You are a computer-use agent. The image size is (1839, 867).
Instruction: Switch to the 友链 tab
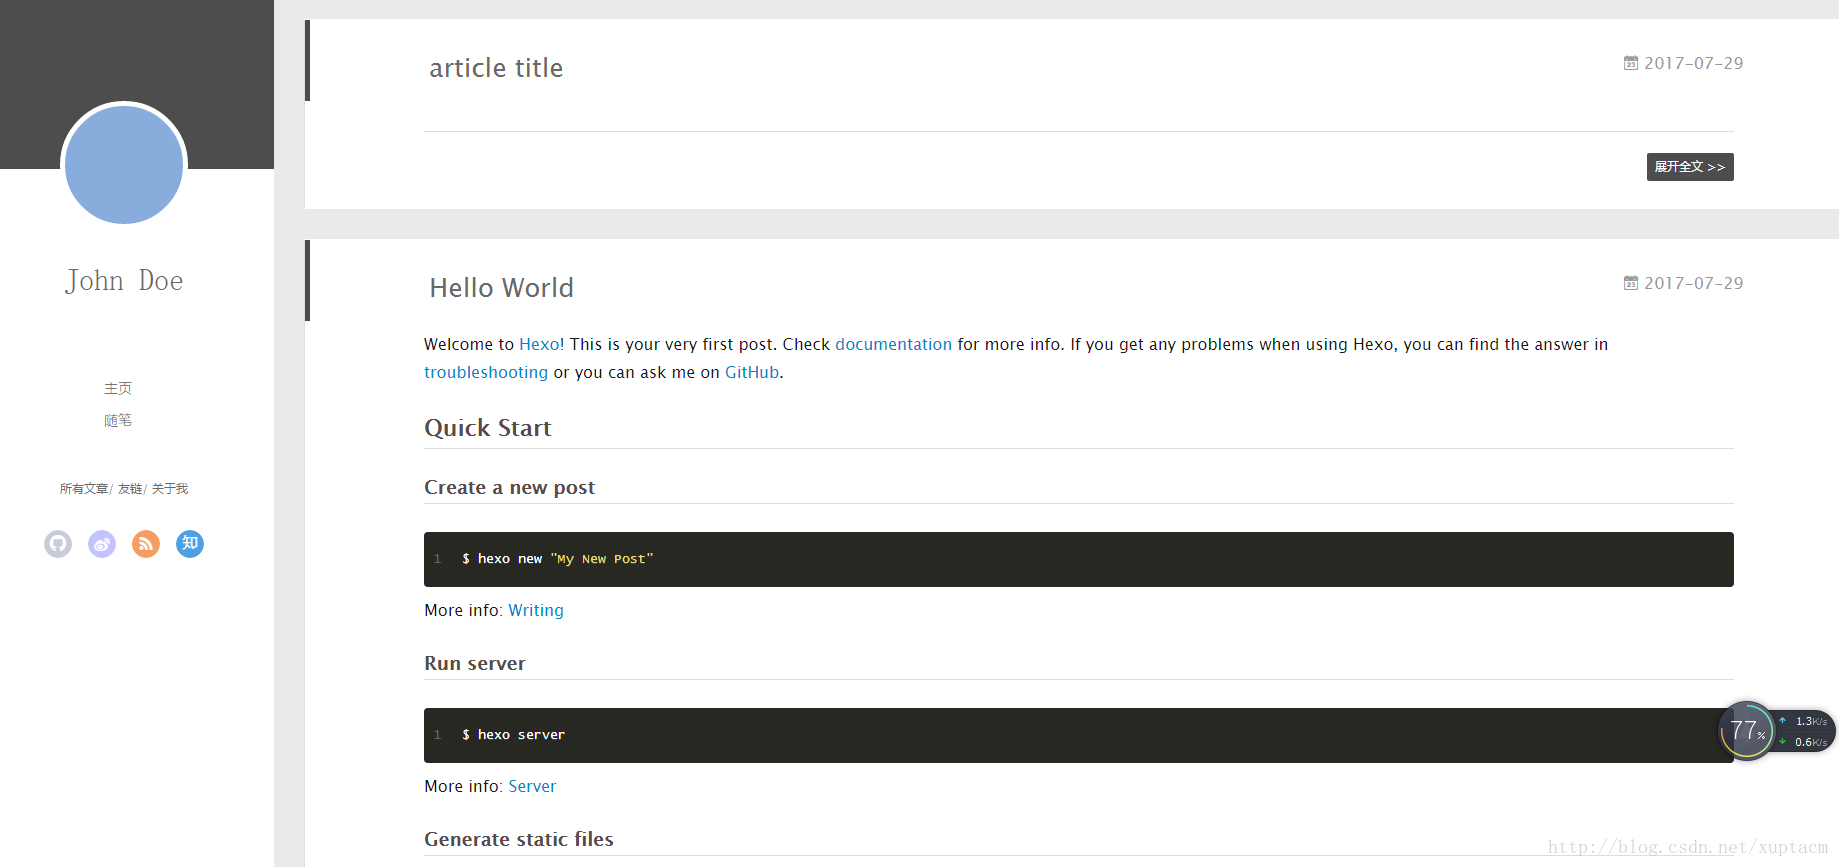130,489
